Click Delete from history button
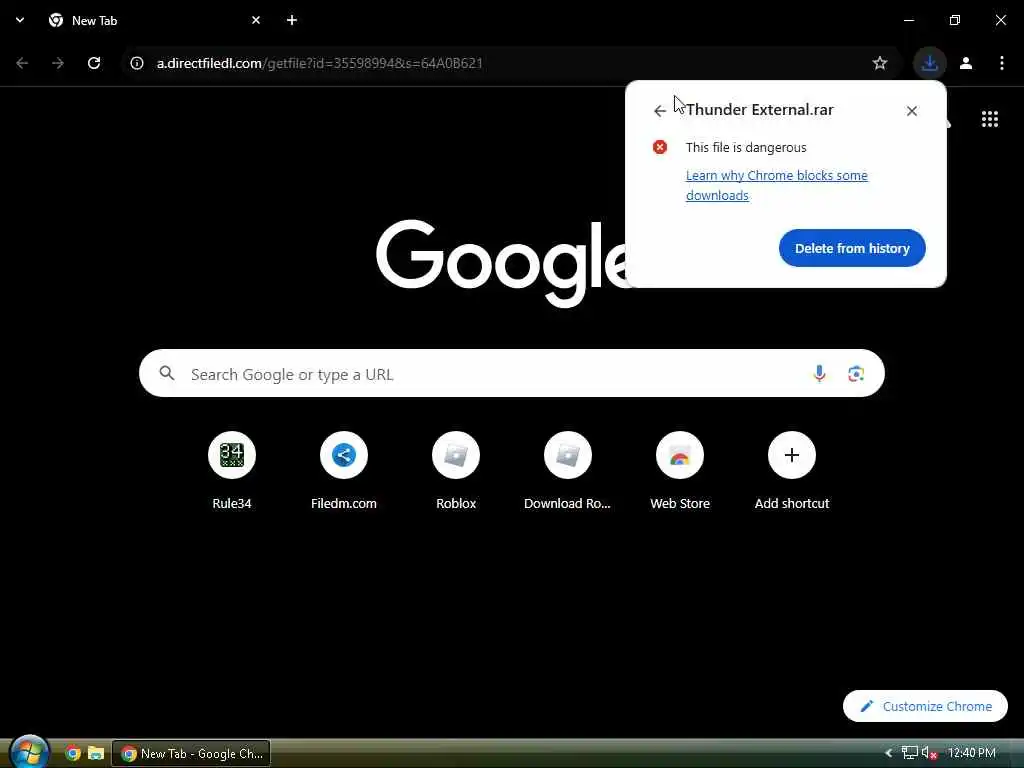Screen dimensions: 1024x768 coord(852,248)
